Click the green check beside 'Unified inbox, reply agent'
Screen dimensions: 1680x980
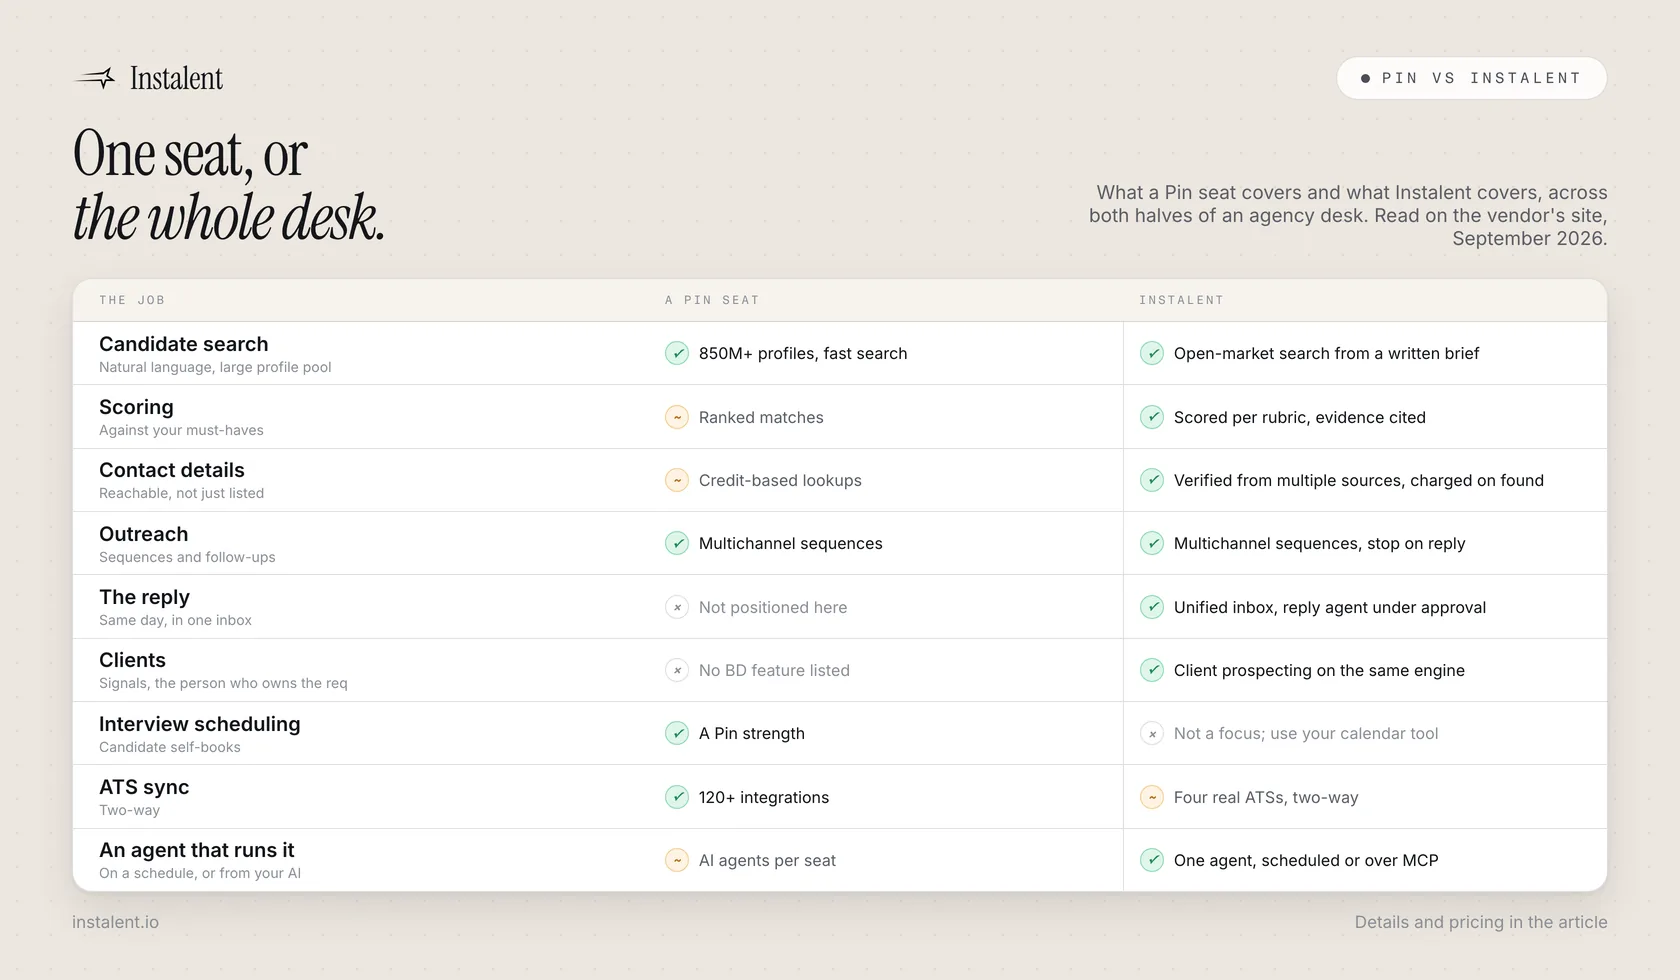click(x=1152, y=607)
